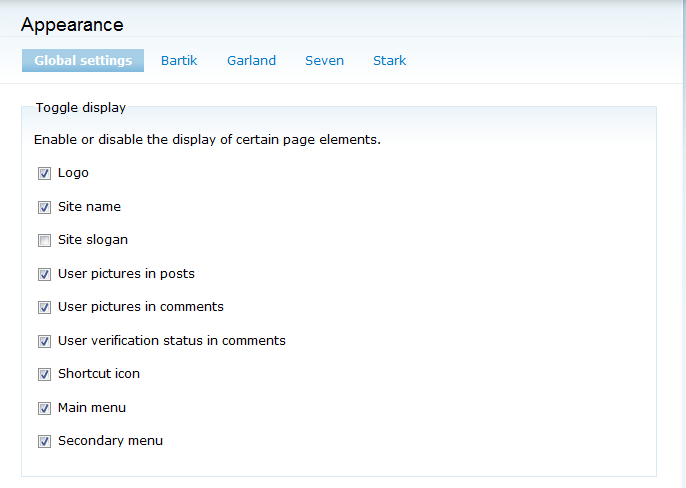Uncheck the Secondary menu checkbox

[44, 441]
